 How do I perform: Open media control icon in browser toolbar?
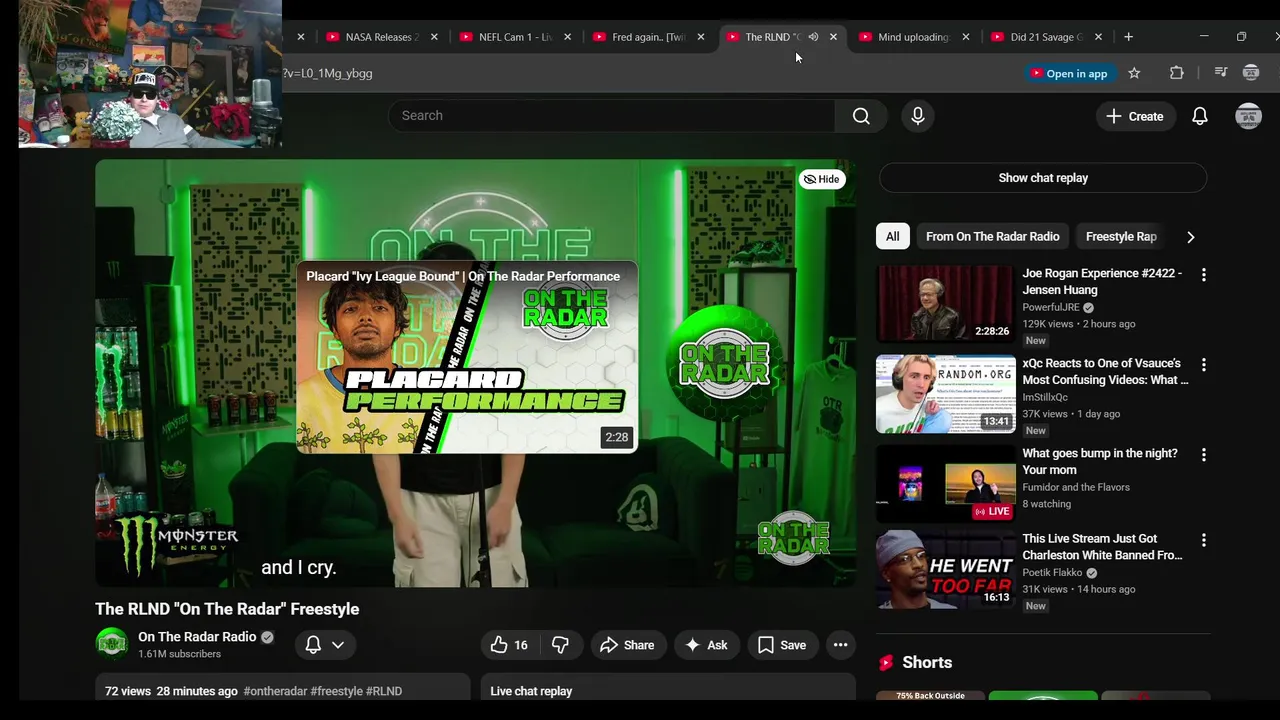[x=1220, y=73]
